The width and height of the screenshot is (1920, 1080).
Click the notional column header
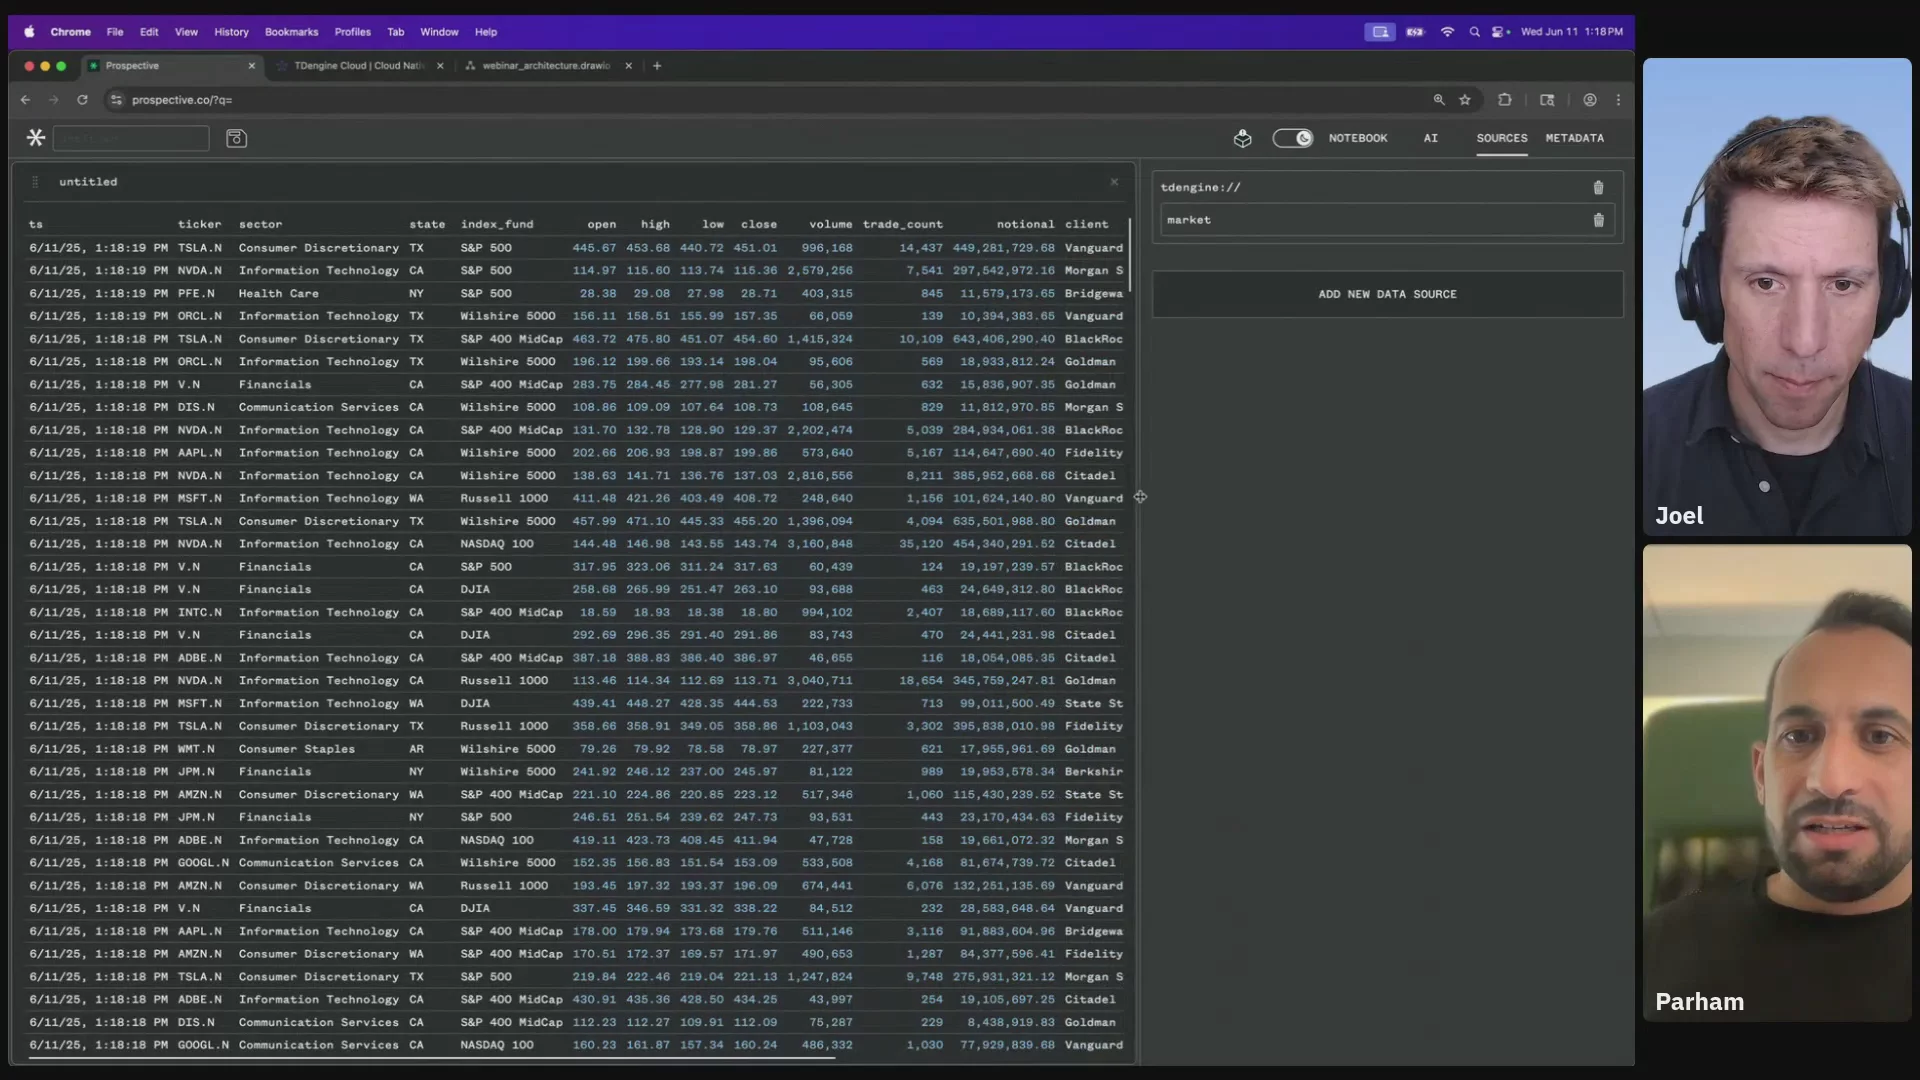tap(1025, 225)
